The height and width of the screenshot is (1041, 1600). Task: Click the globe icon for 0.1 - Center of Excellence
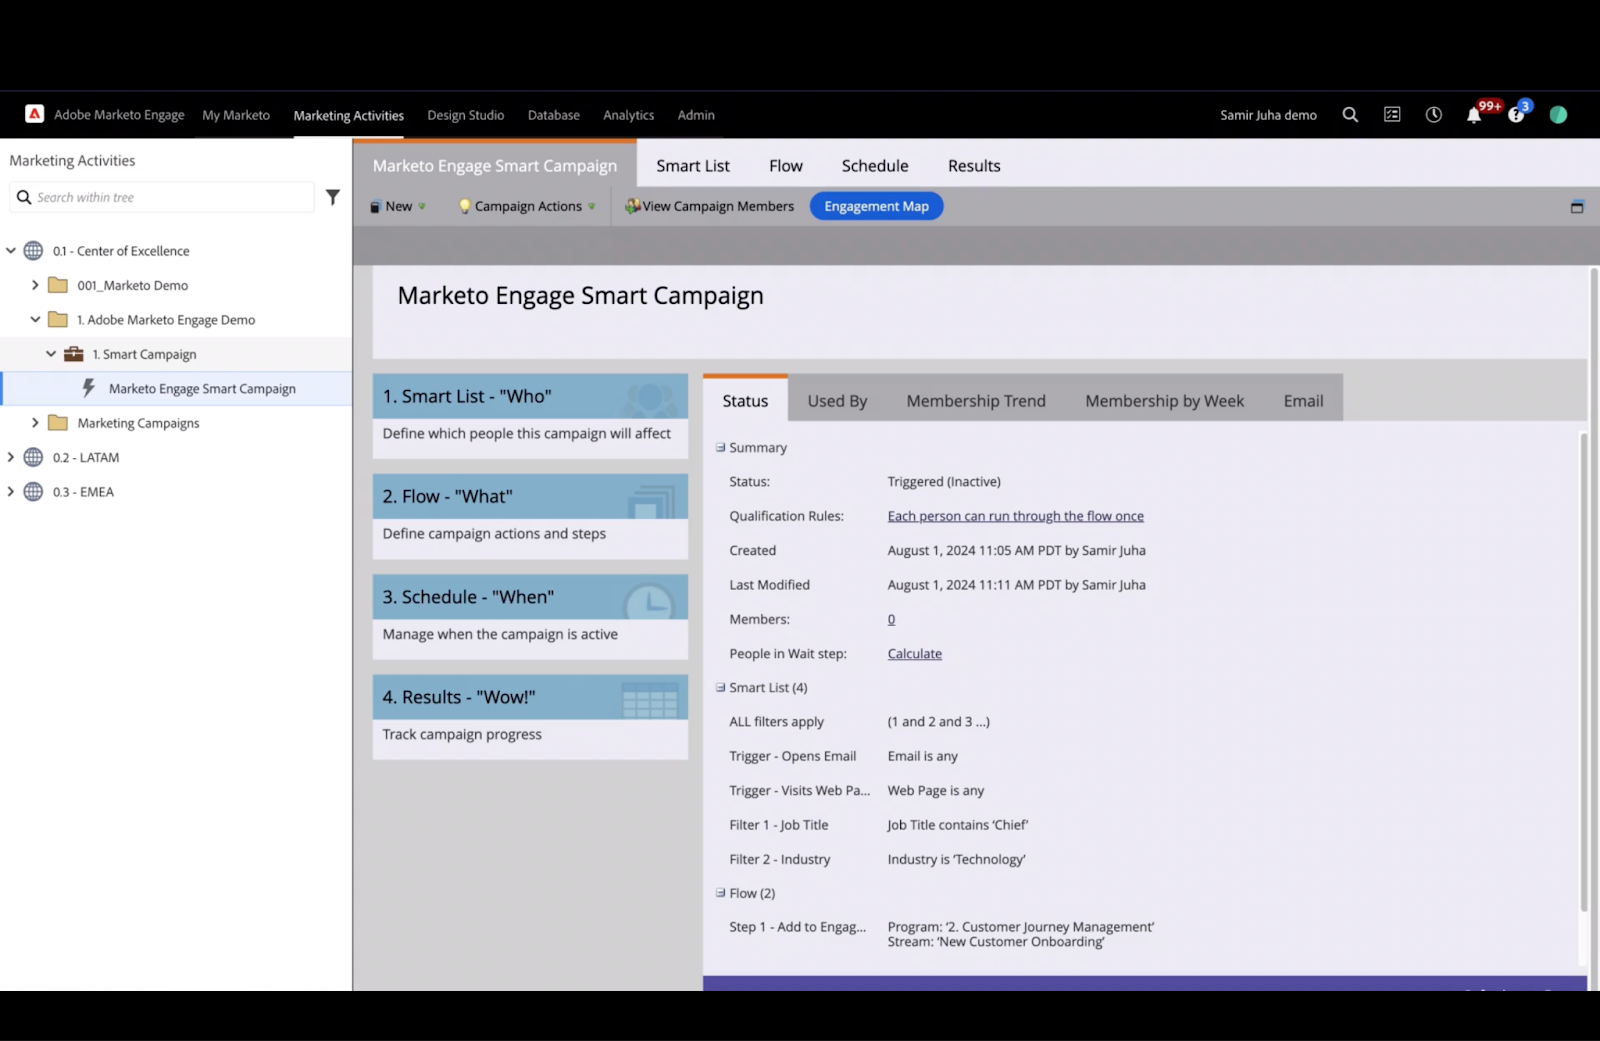pyautogui.click(x=33, y=250)
